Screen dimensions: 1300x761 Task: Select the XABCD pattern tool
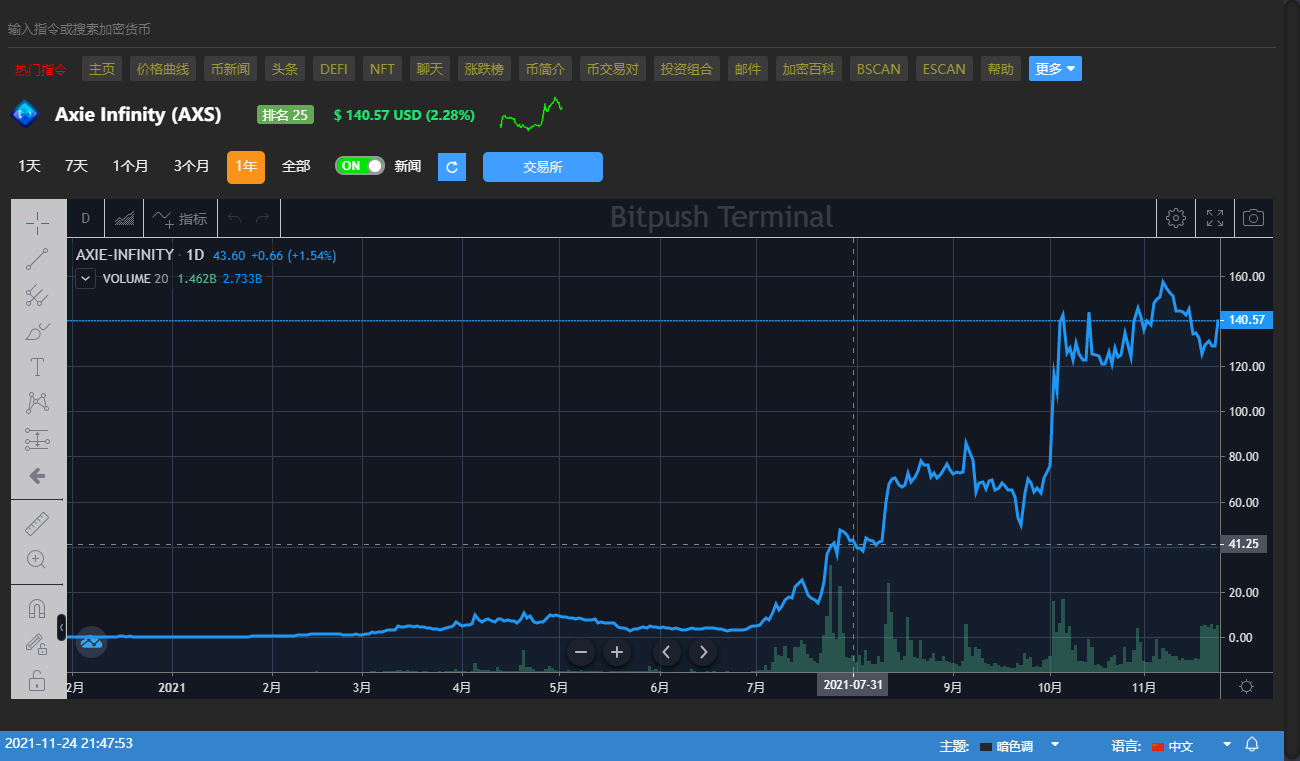pos(37,403)
